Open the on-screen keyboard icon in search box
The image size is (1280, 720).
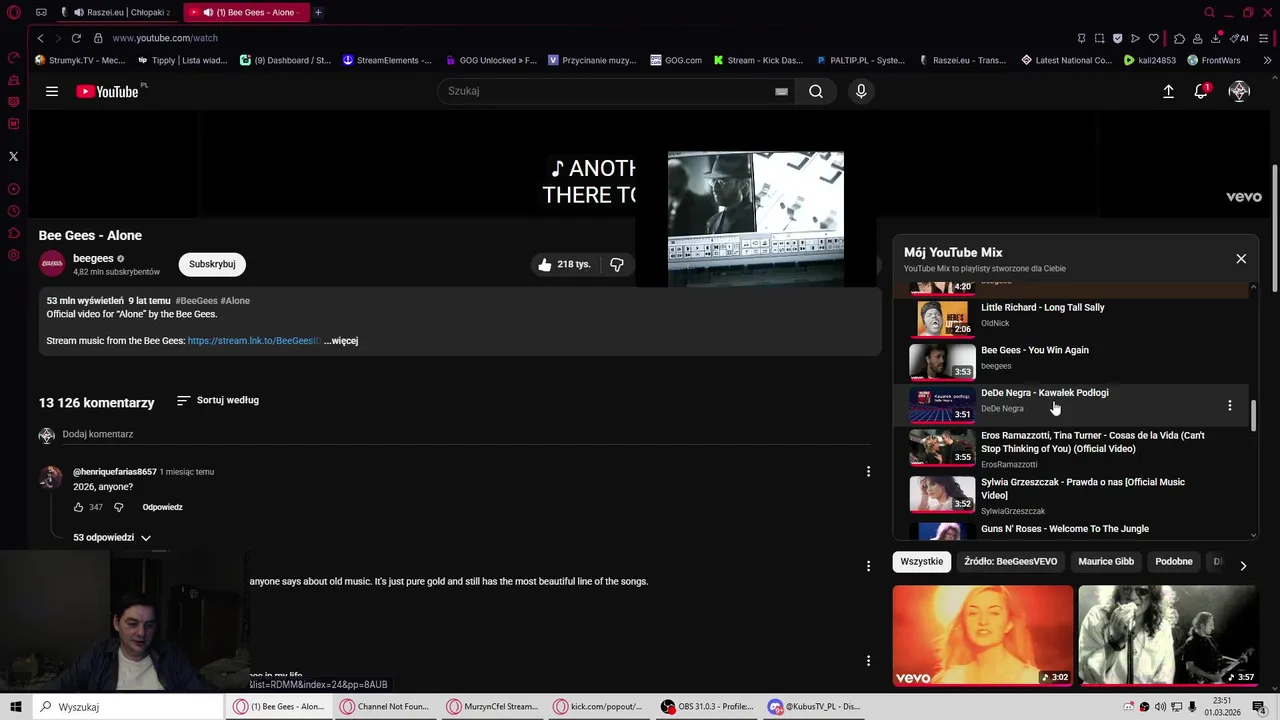point(781,91)
